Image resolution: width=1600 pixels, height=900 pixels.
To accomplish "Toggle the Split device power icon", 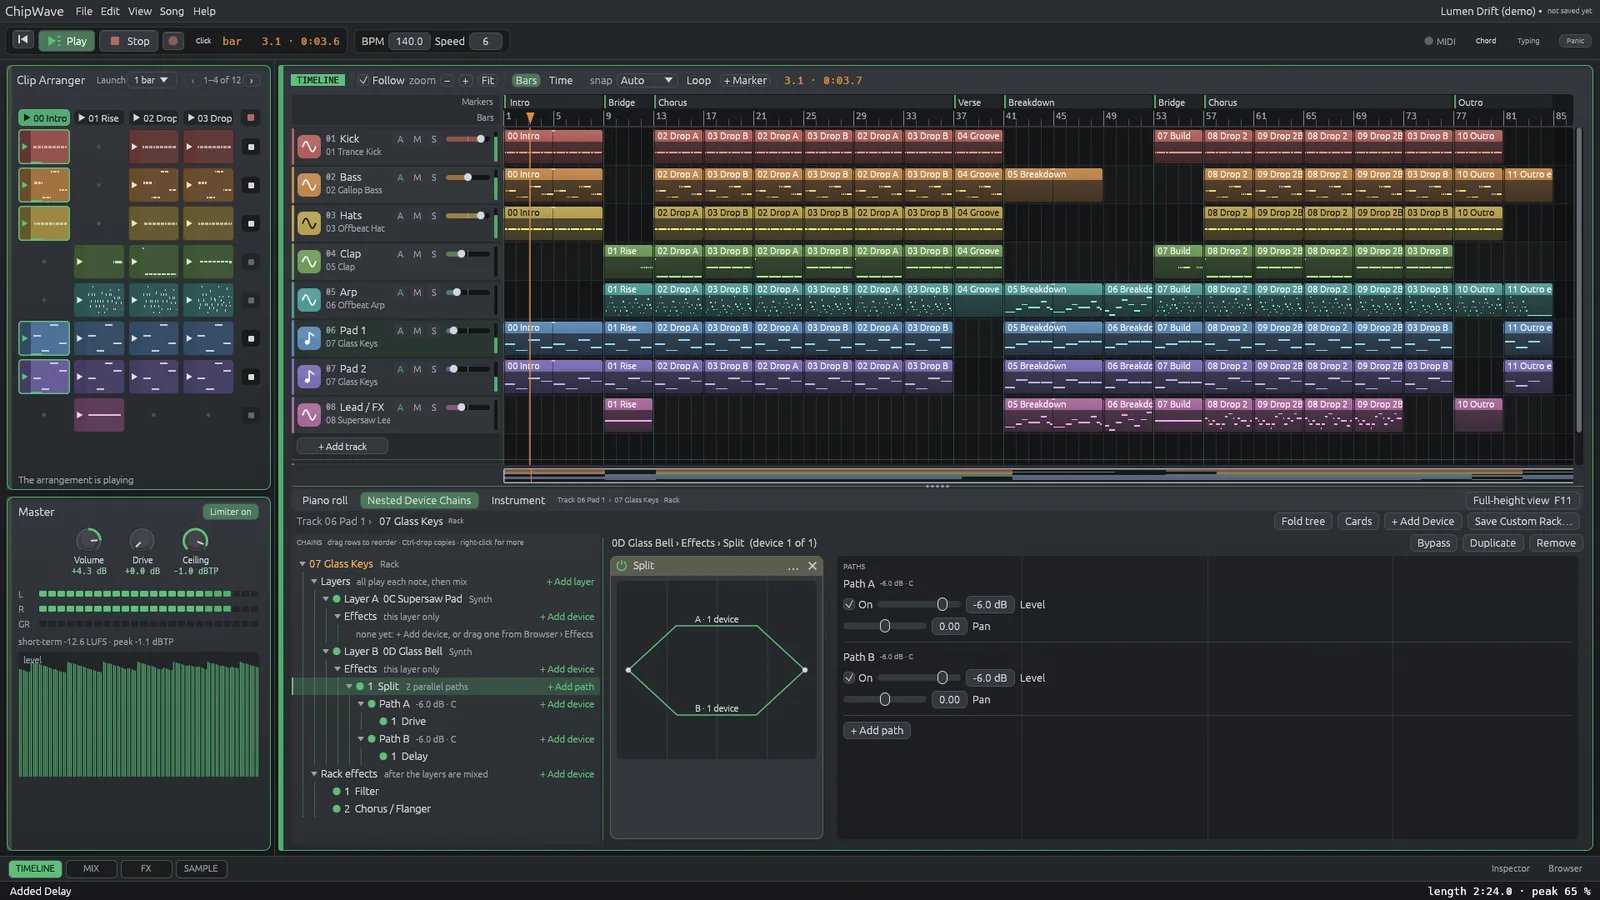I will (622, 566).
